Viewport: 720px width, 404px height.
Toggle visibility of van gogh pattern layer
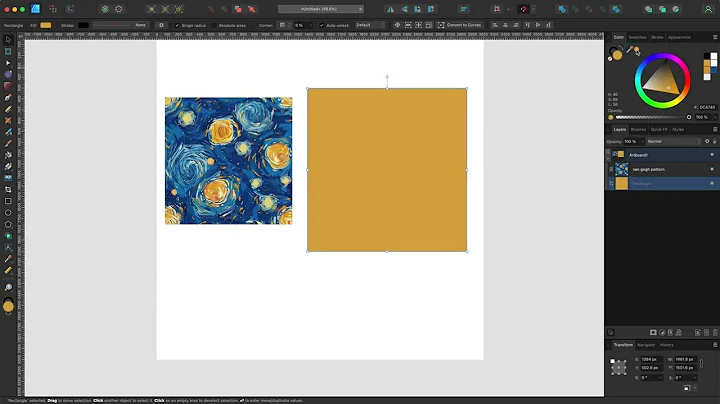[712, 169]
